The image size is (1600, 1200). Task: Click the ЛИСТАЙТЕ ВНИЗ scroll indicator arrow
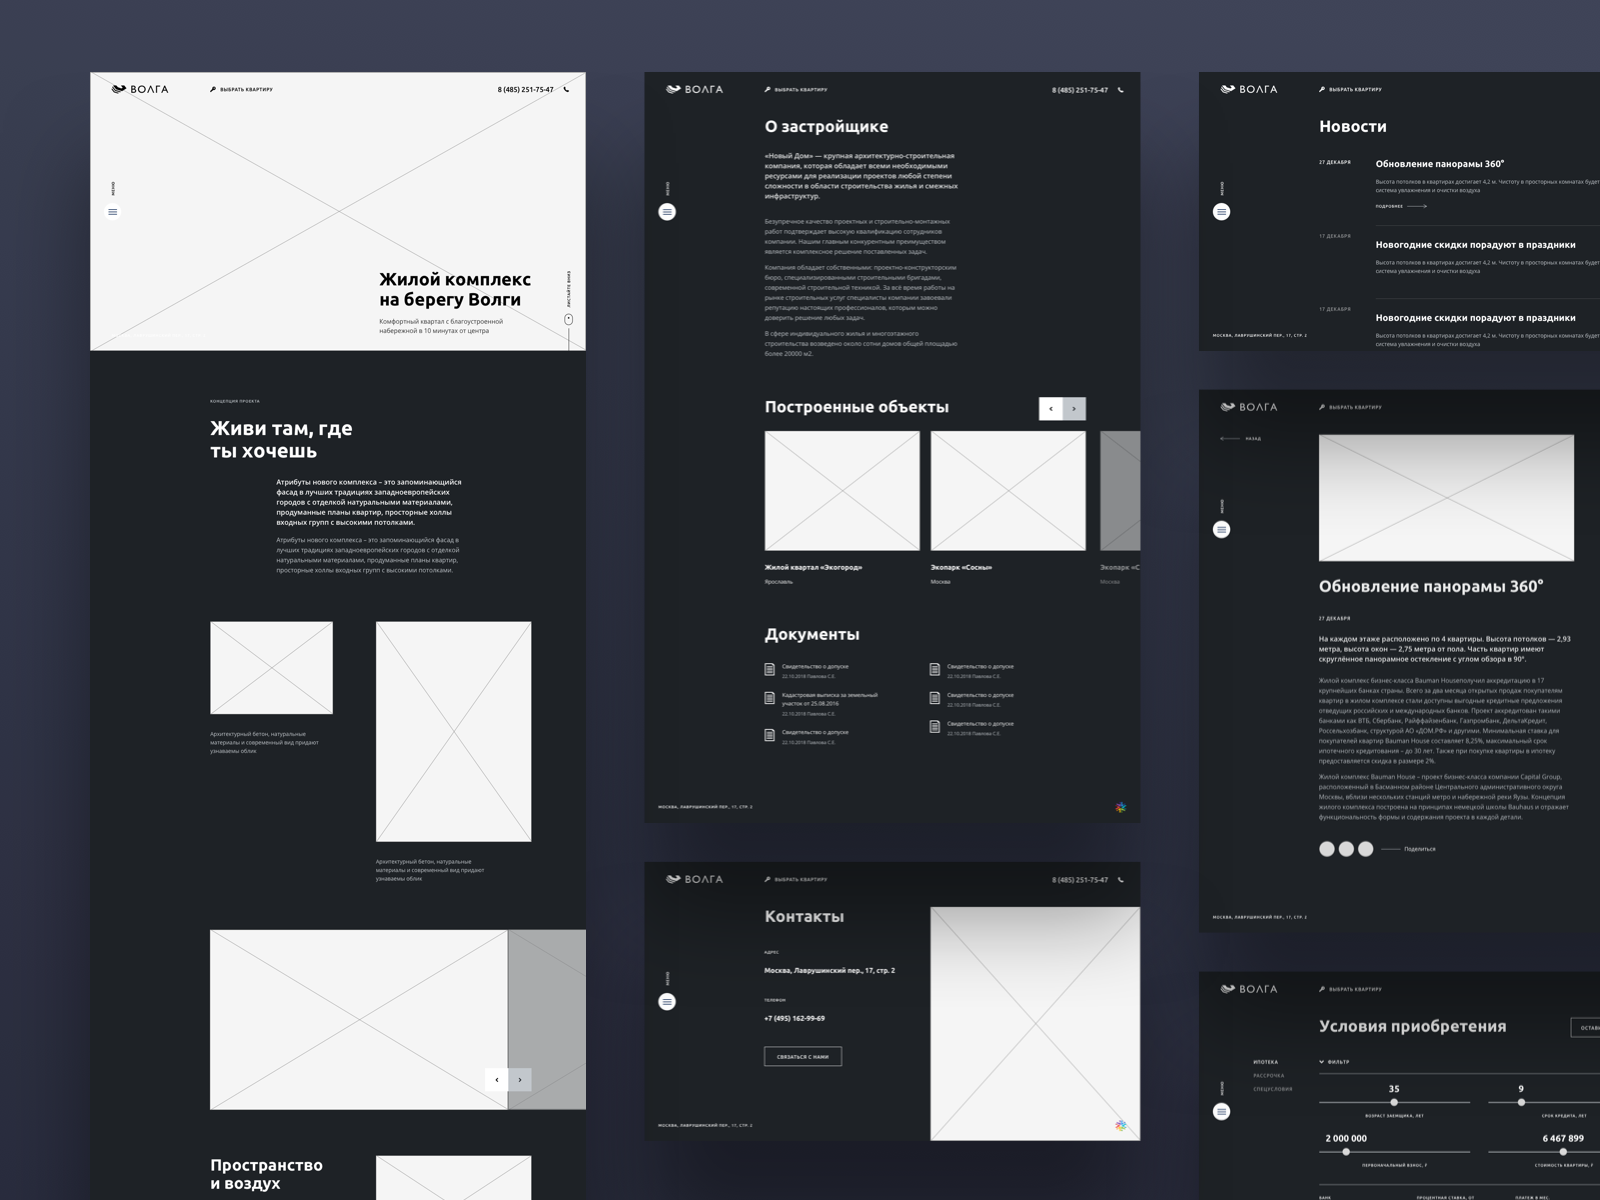pos(570,318)
